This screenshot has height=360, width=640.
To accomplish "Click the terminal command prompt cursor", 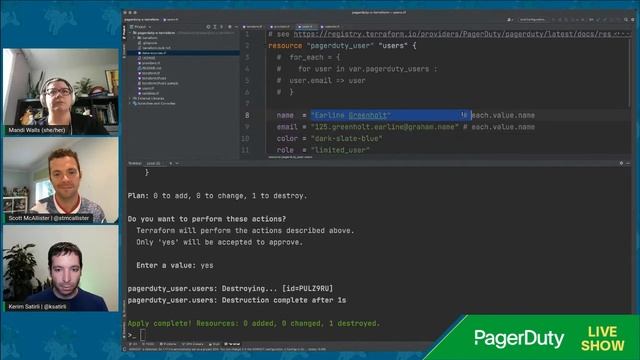I will click(142, 335).
